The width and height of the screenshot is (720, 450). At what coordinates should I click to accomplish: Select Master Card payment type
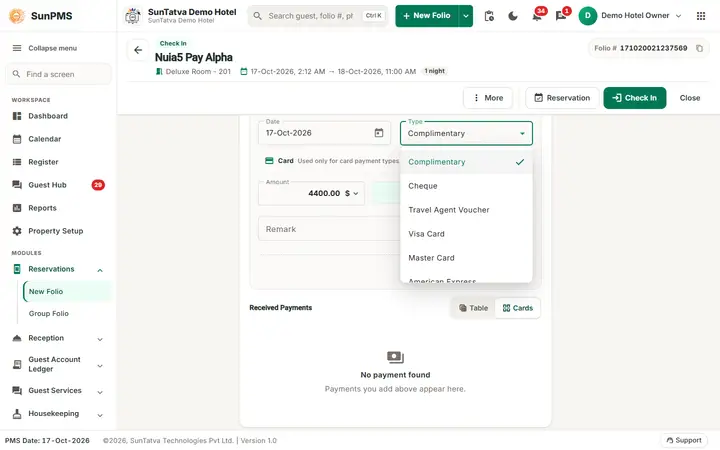(x=466, y=258)
